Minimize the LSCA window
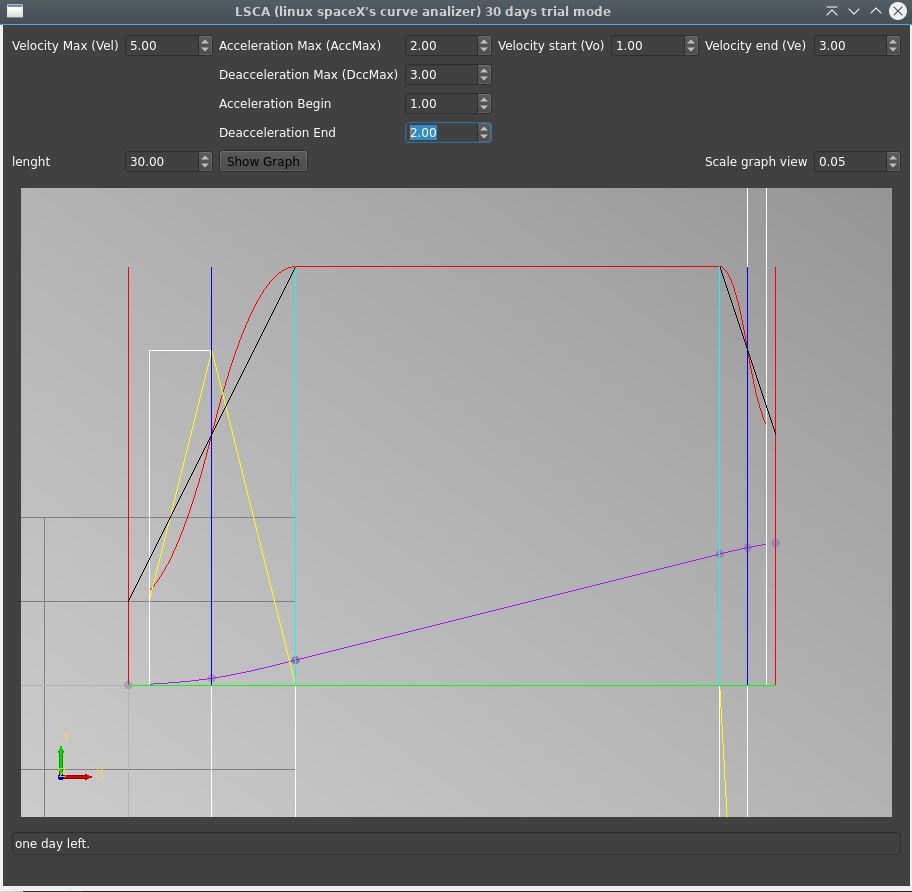Image resolution: width=912 pixels, height=892 pixels. click(854, 11)
